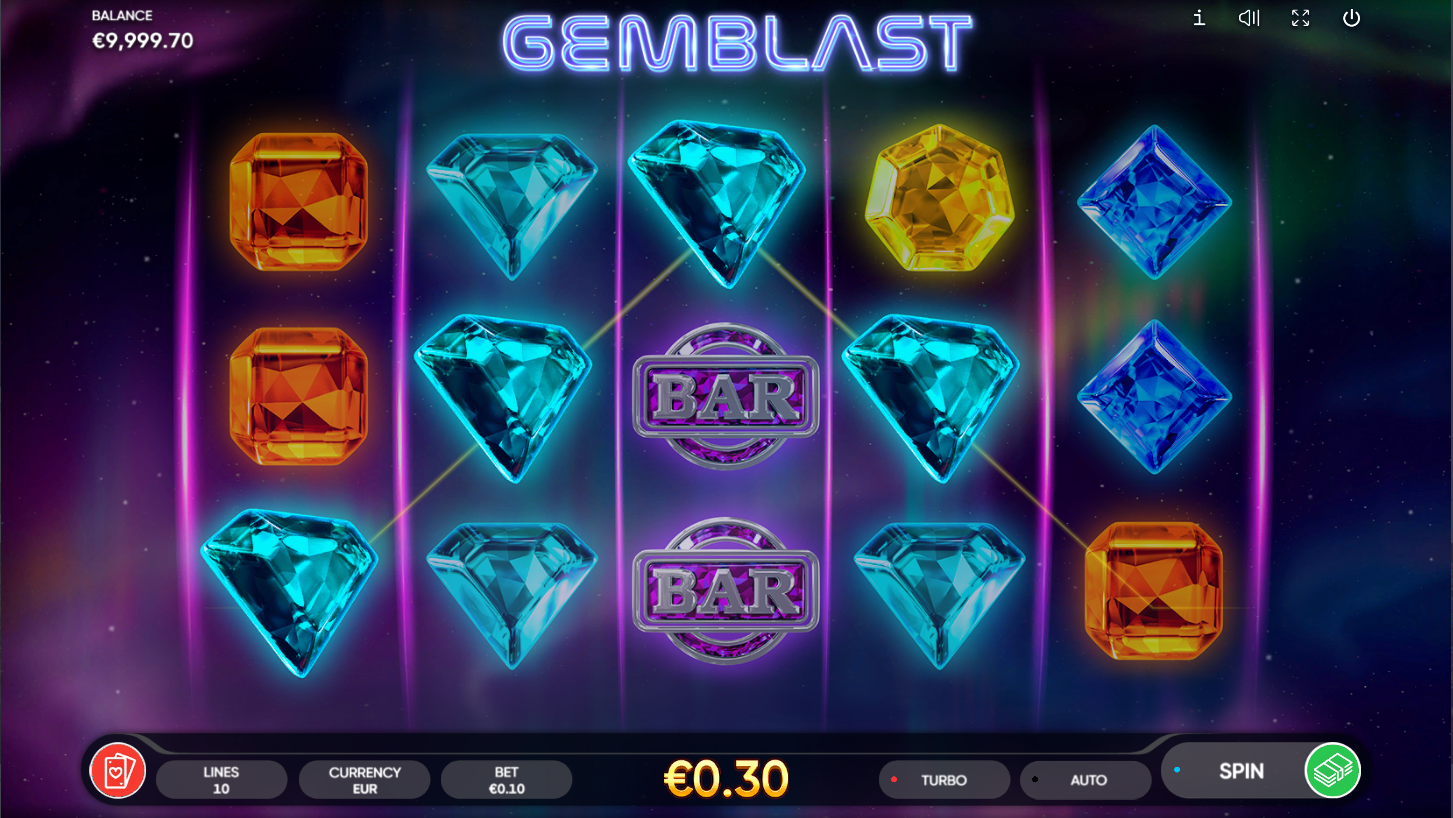Open the game info icon
Image resolution: width=1453 pixels, height=818 pixels.
pyautogui.click(x=1199, y=18)
